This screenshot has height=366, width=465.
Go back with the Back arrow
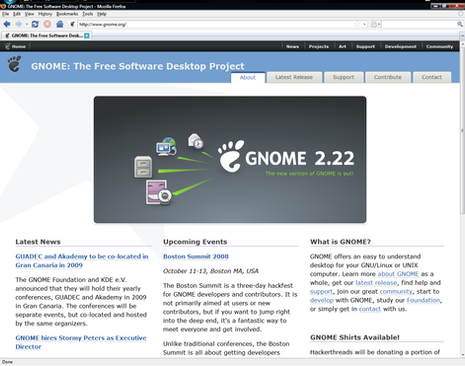coord(7,24)
